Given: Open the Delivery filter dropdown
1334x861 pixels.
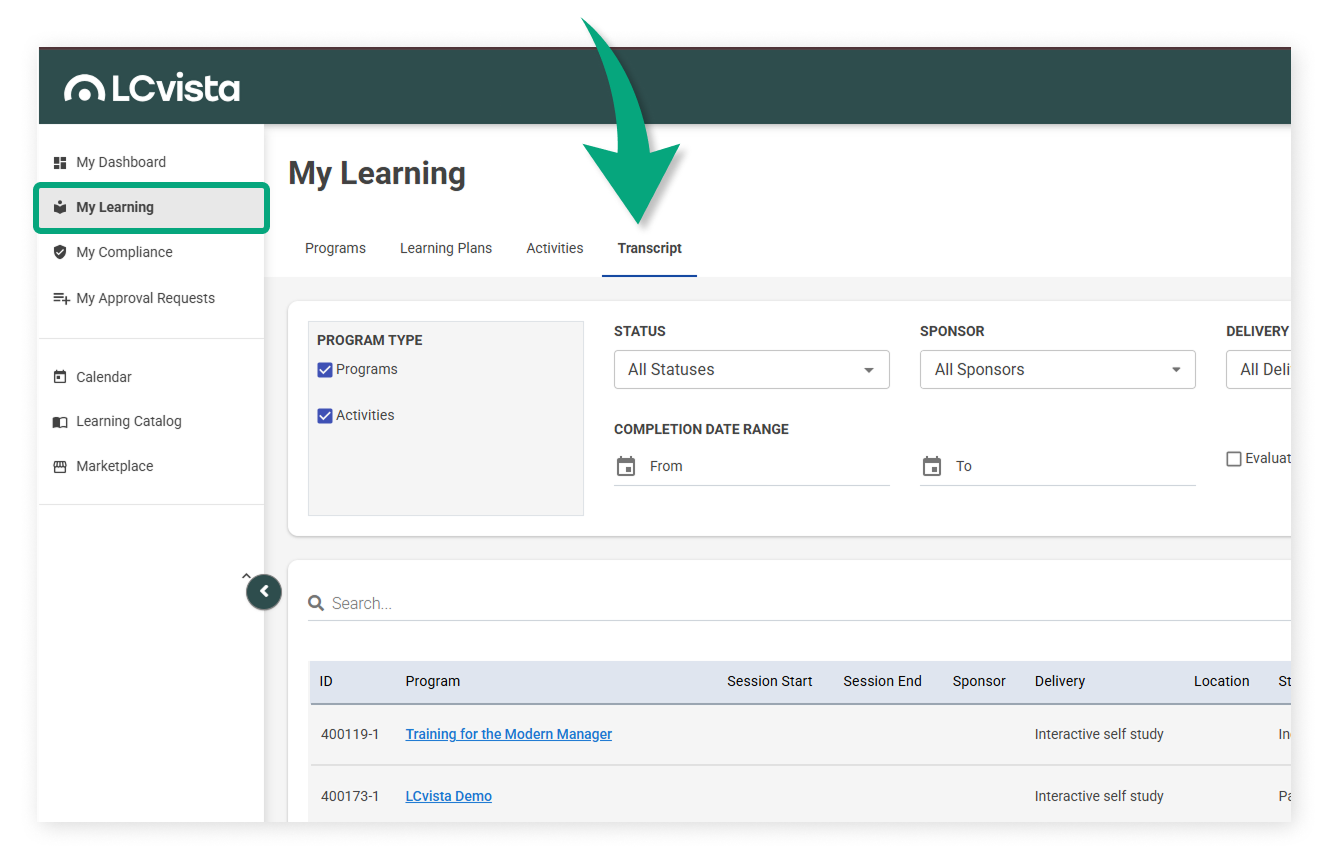Looking at the screenshot, I should (1258, 370).
